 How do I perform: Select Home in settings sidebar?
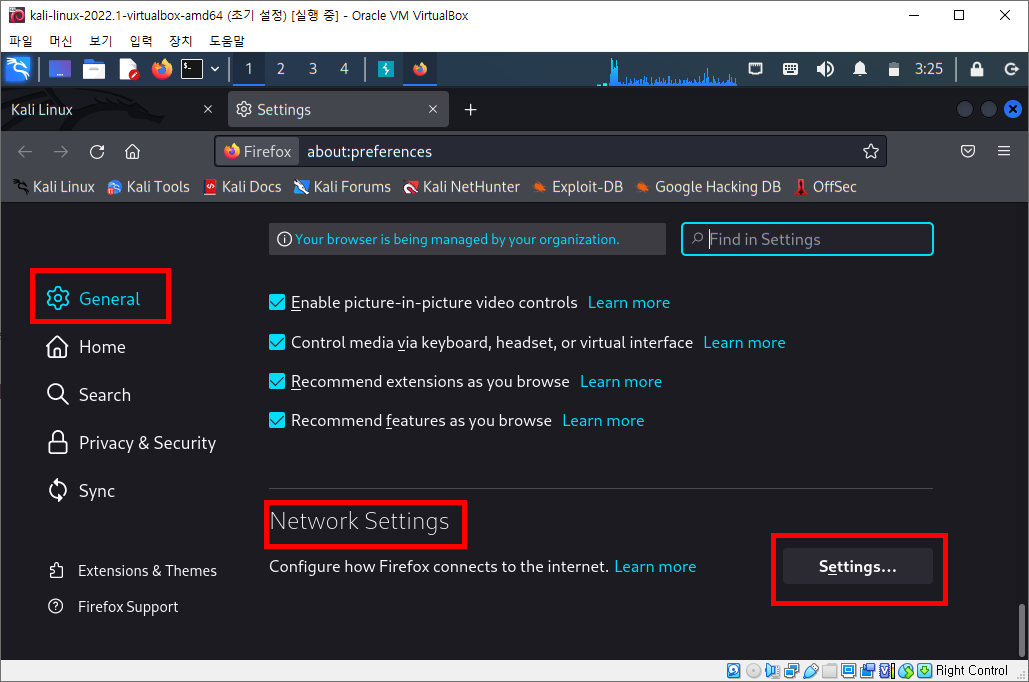click(86, 347)
